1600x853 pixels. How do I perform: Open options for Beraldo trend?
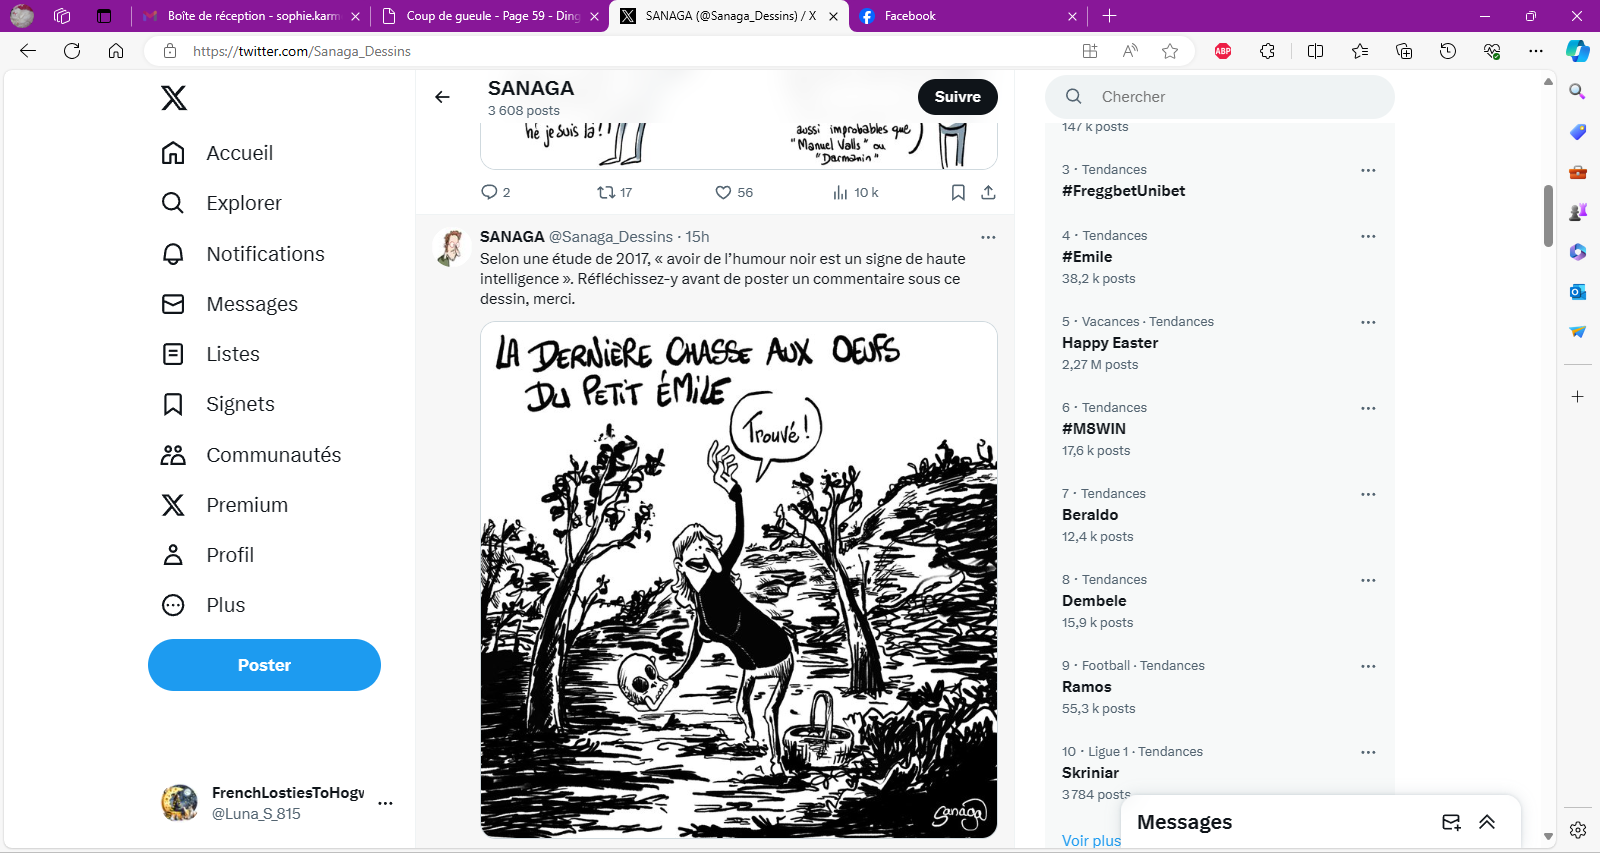point(1368,494)
